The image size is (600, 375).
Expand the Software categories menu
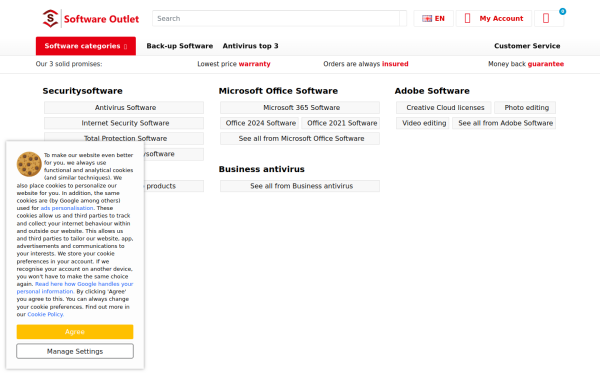point(86,46)
